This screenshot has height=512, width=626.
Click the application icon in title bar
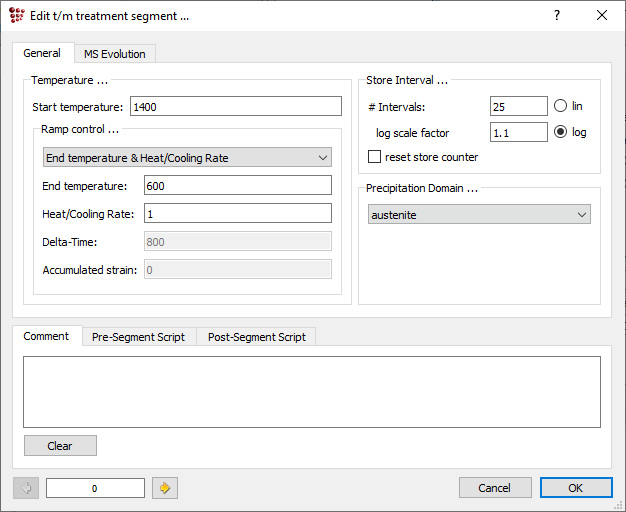16,15
